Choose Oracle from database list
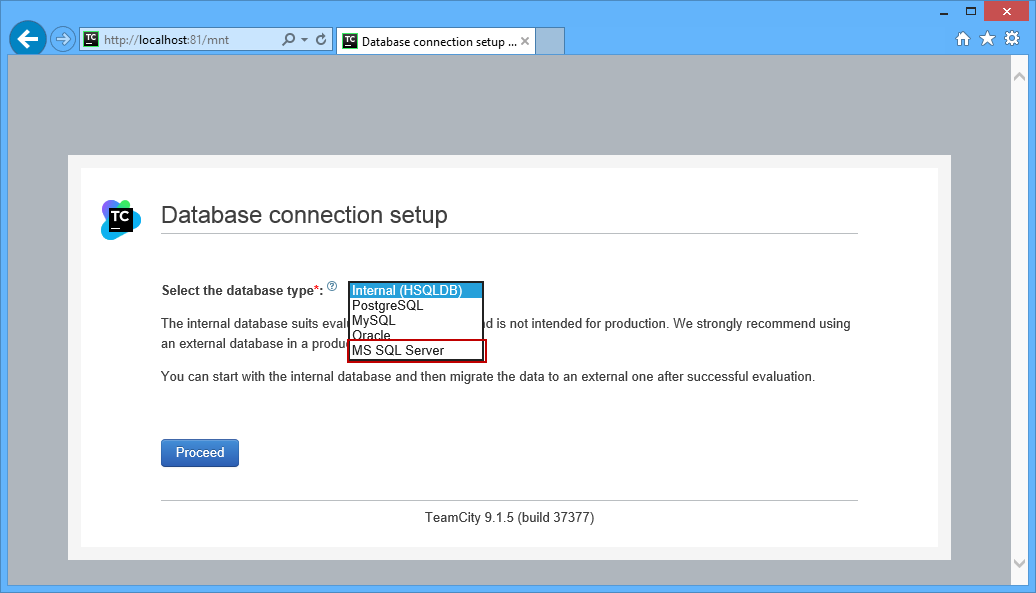 [x=416, y=335]
